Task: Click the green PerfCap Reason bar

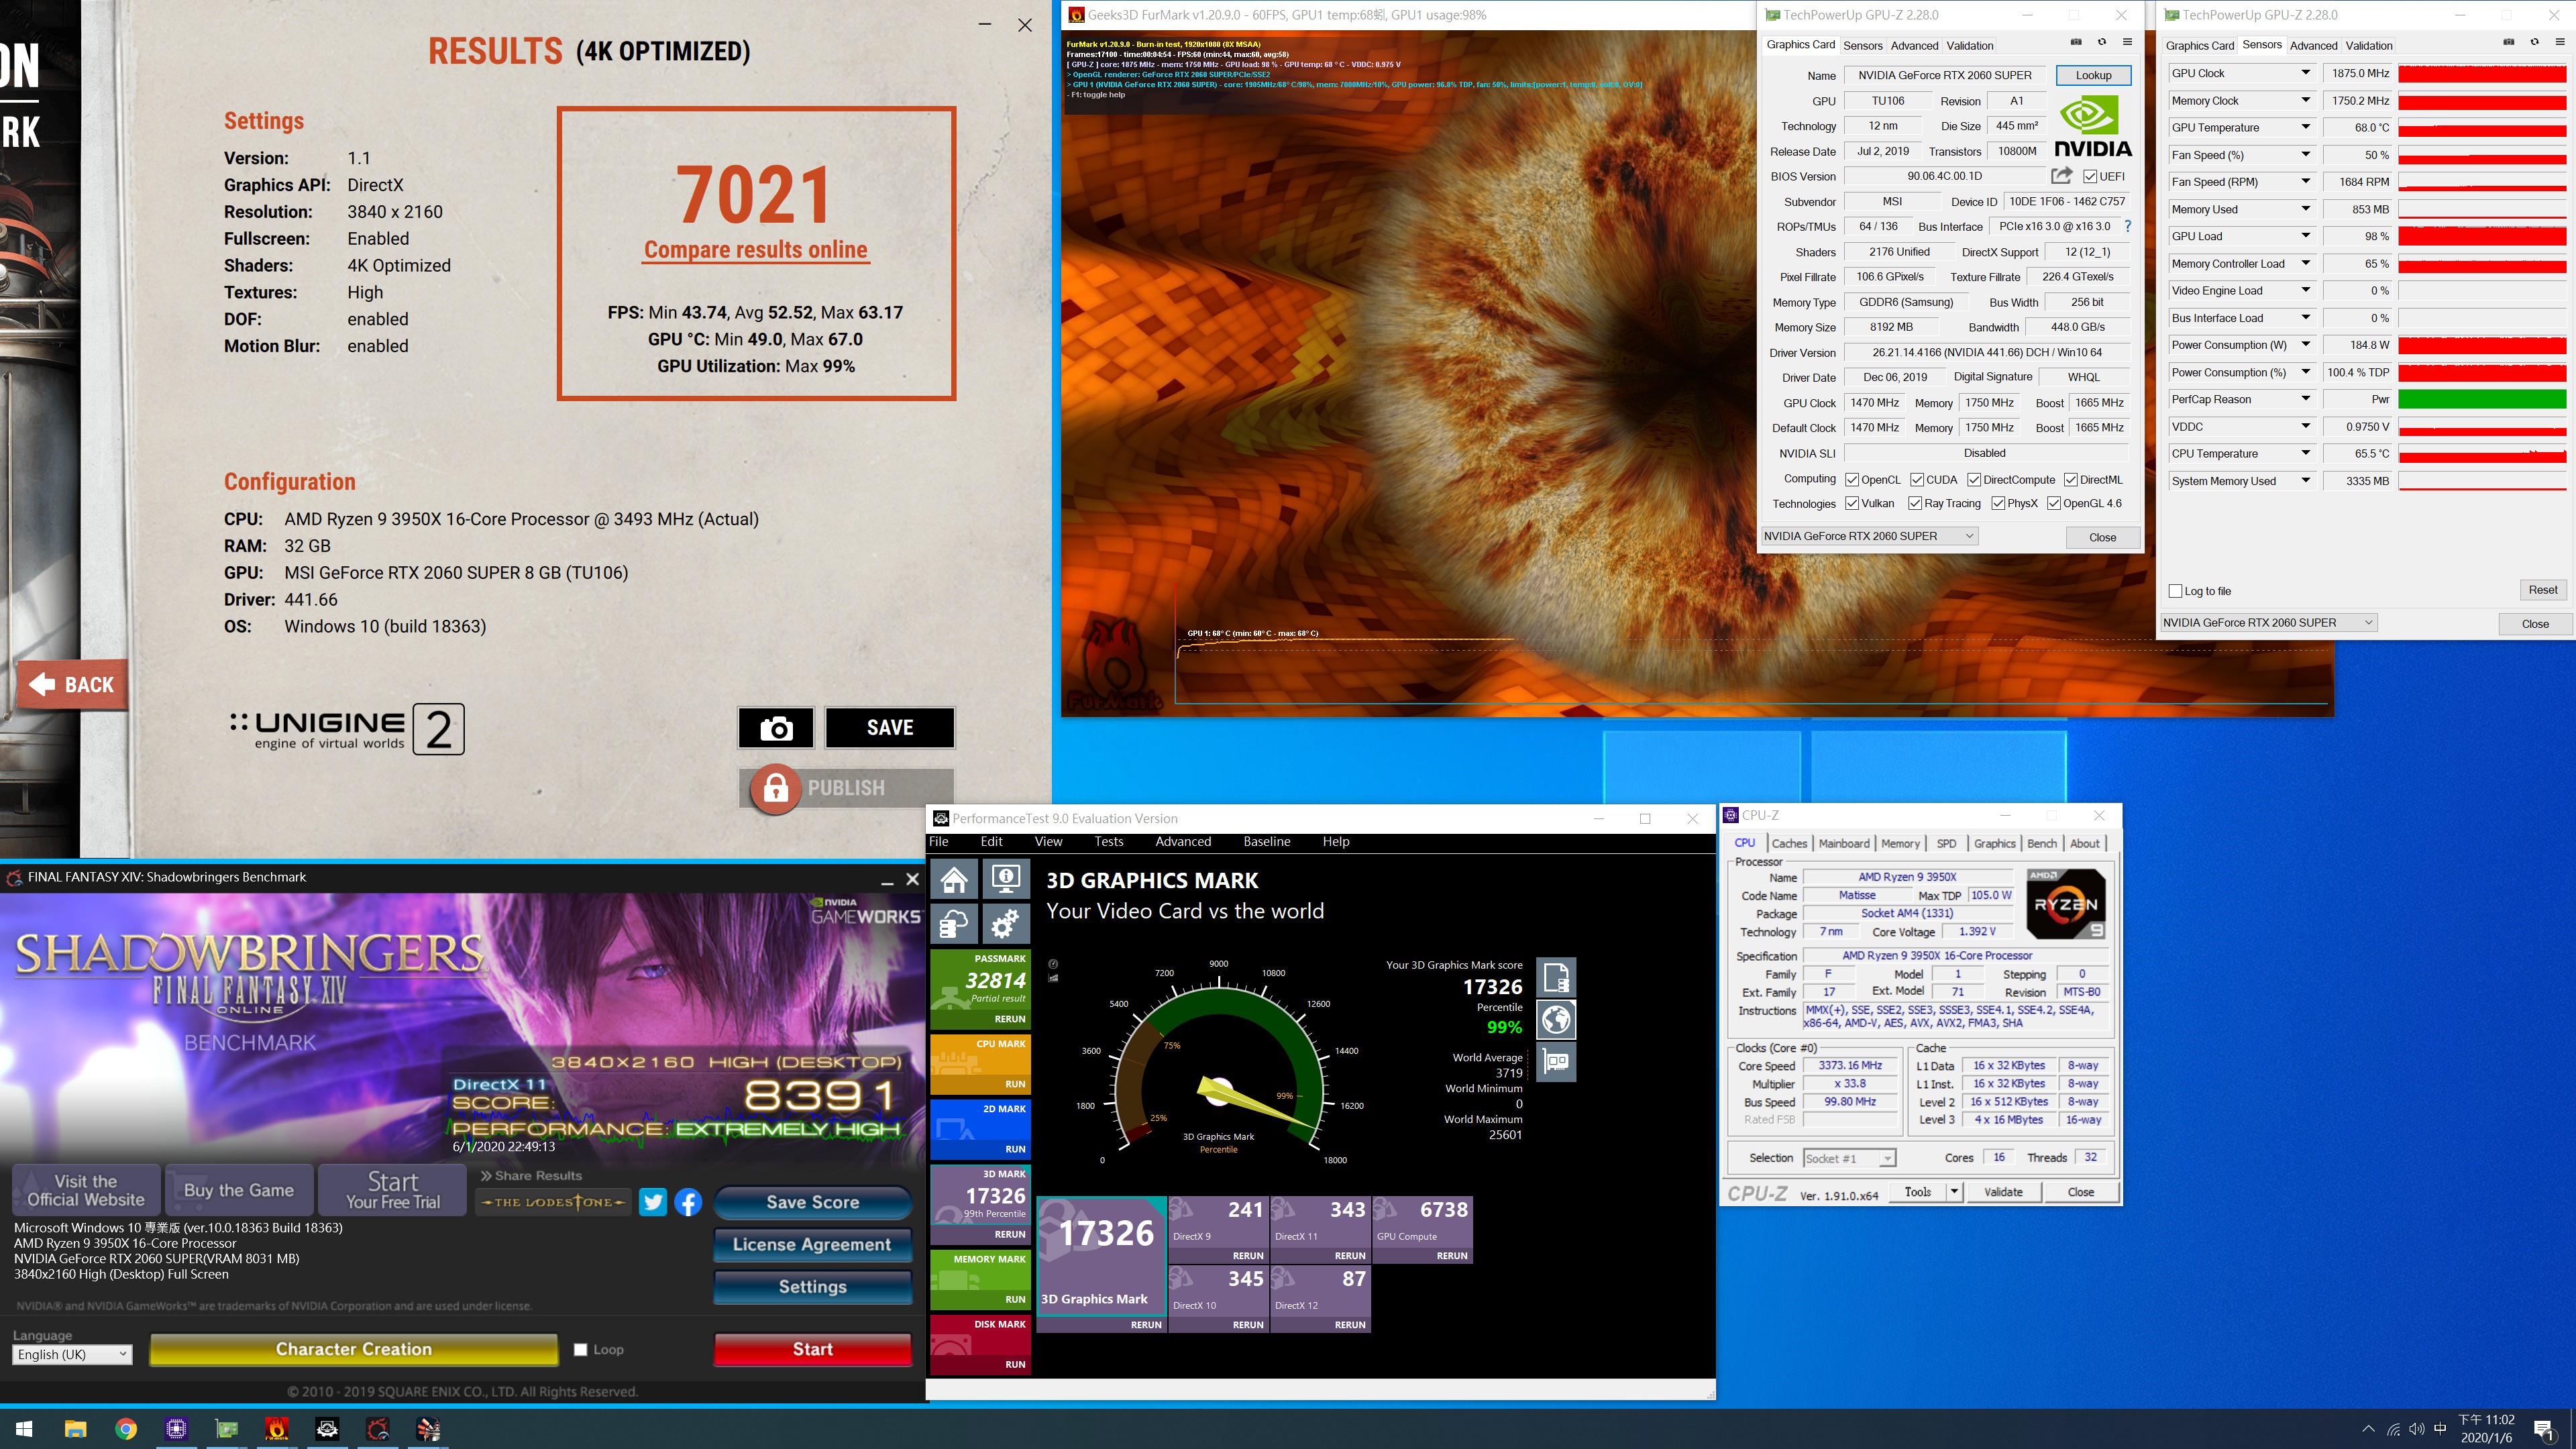Action: pos(2481,399)
